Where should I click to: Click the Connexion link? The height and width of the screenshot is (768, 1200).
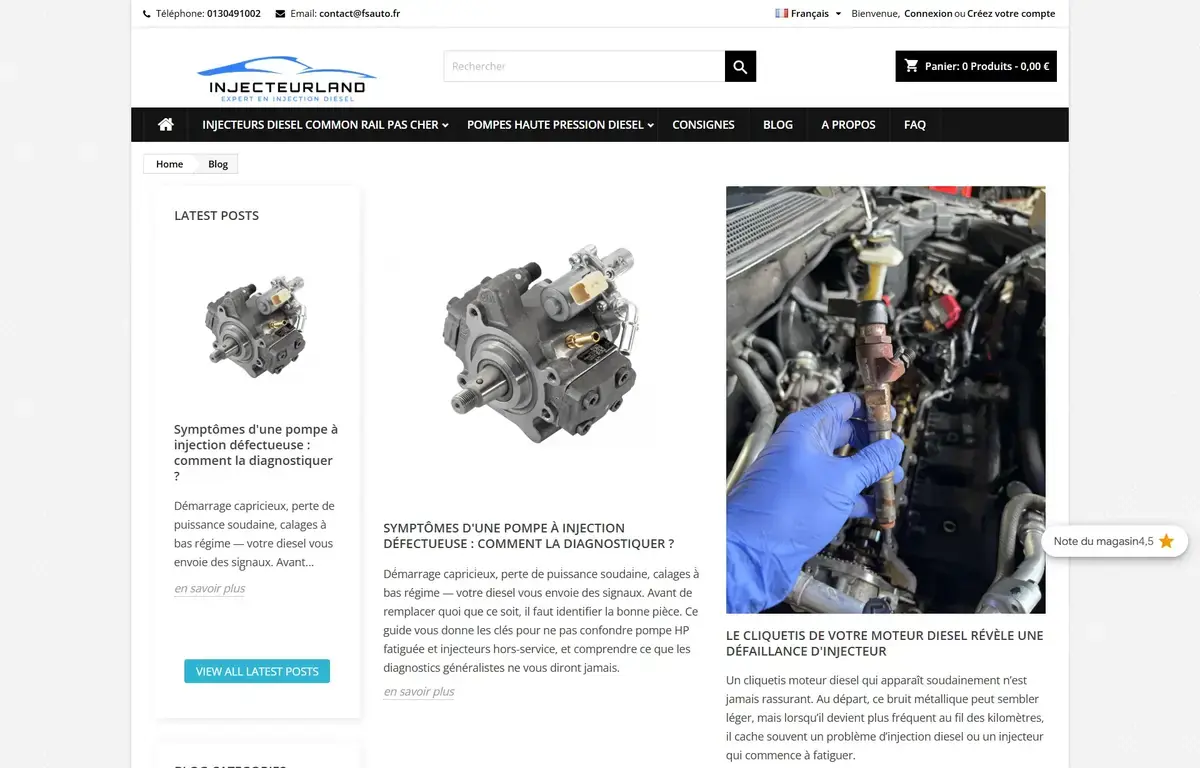point(928,14)
